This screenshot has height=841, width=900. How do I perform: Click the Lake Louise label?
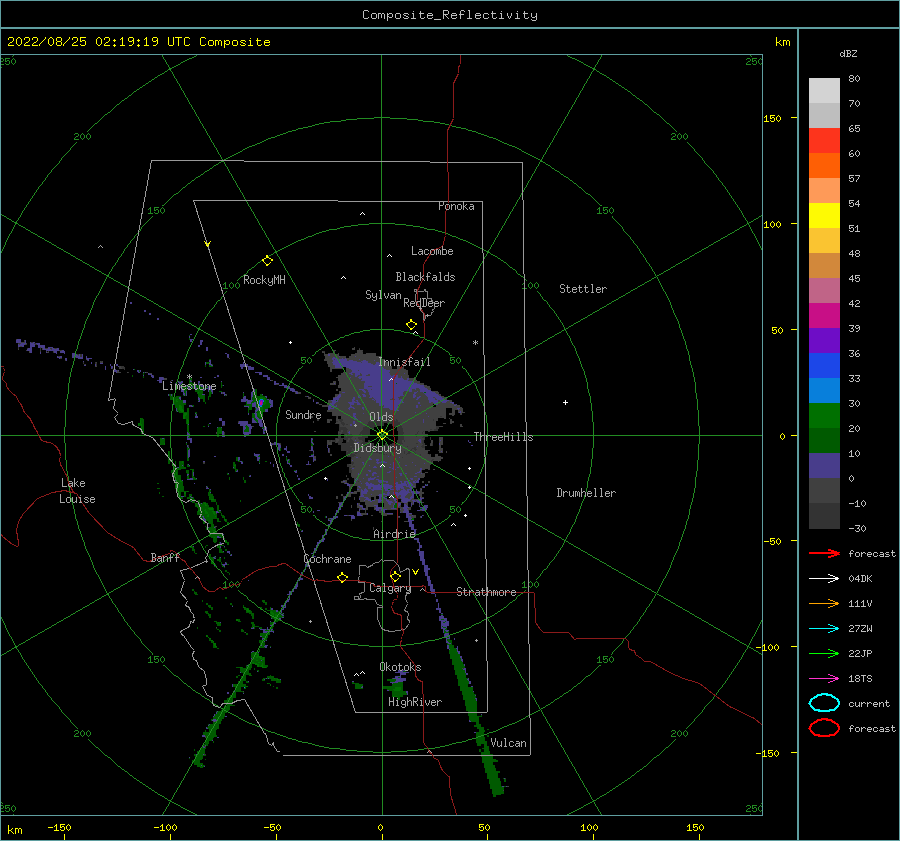(77, 491)
